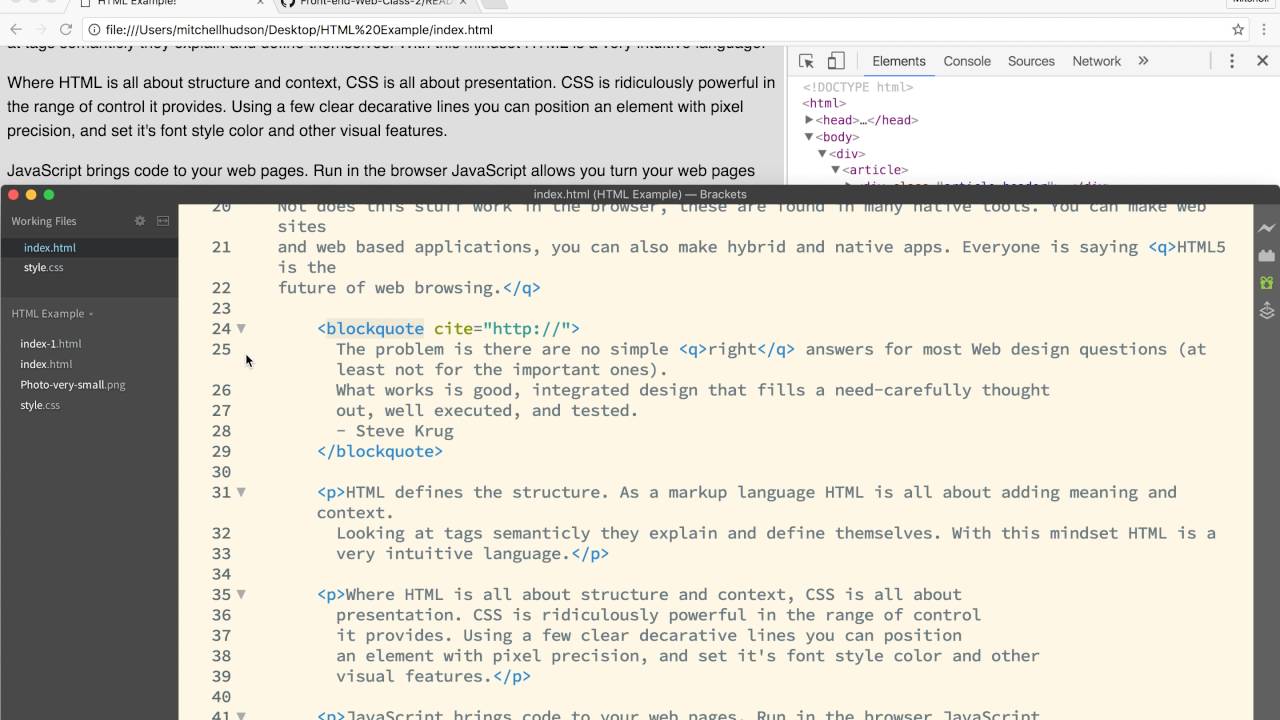Switch to the Elements tab in DevTools
This screenshot has height=720, width=1280.
899,61
